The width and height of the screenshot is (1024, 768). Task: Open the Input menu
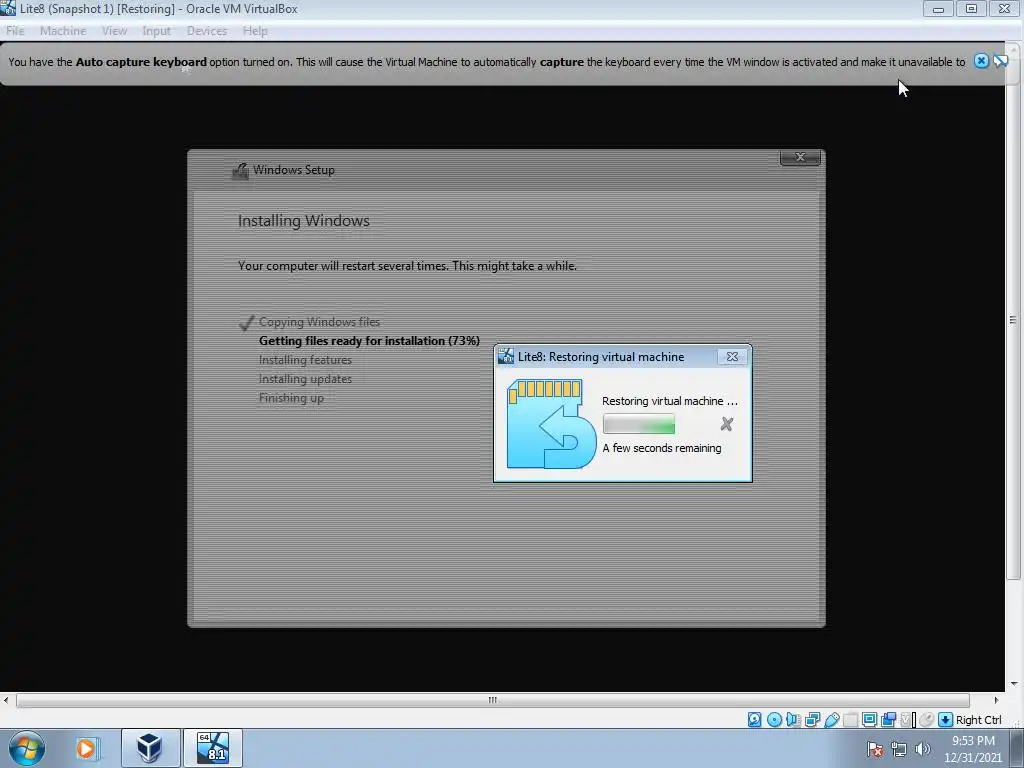point(156,31)
